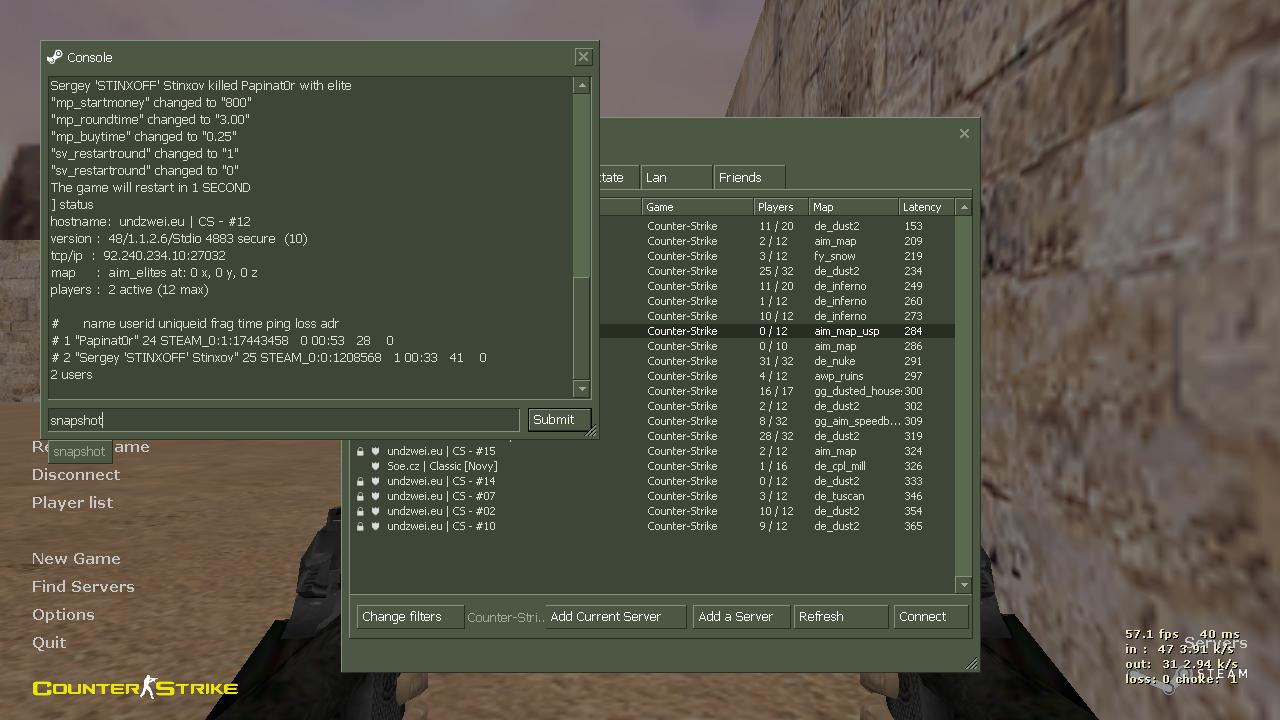
Task: Click the password lock icon of CS - #15
Action: click(360, 451)
